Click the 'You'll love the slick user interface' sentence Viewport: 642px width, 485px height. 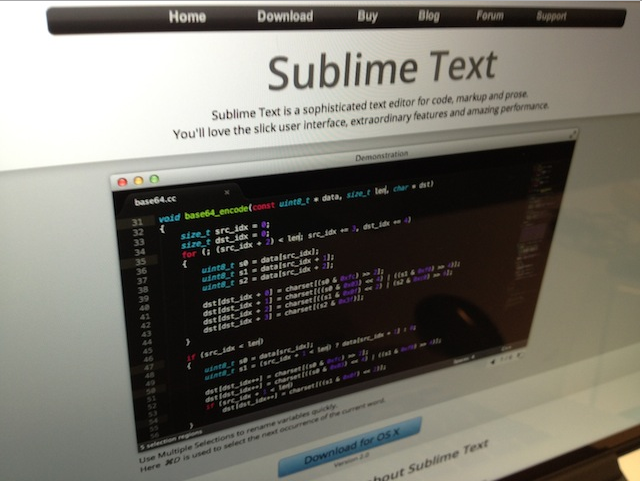(360, 120)
